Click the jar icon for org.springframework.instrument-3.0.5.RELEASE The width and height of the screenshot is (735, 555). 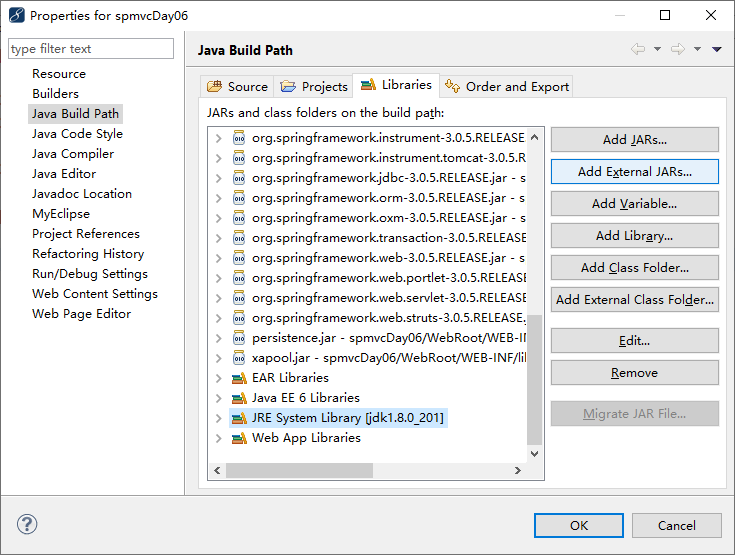239,138
